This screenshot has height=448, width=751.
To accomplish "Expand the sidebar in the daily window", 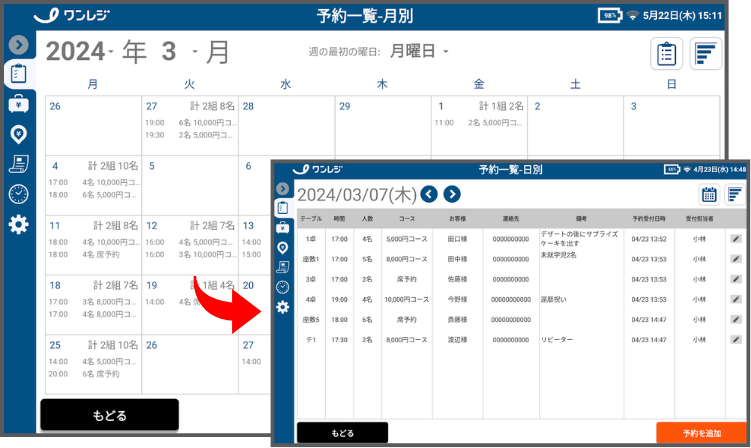I will click(283, 188).
